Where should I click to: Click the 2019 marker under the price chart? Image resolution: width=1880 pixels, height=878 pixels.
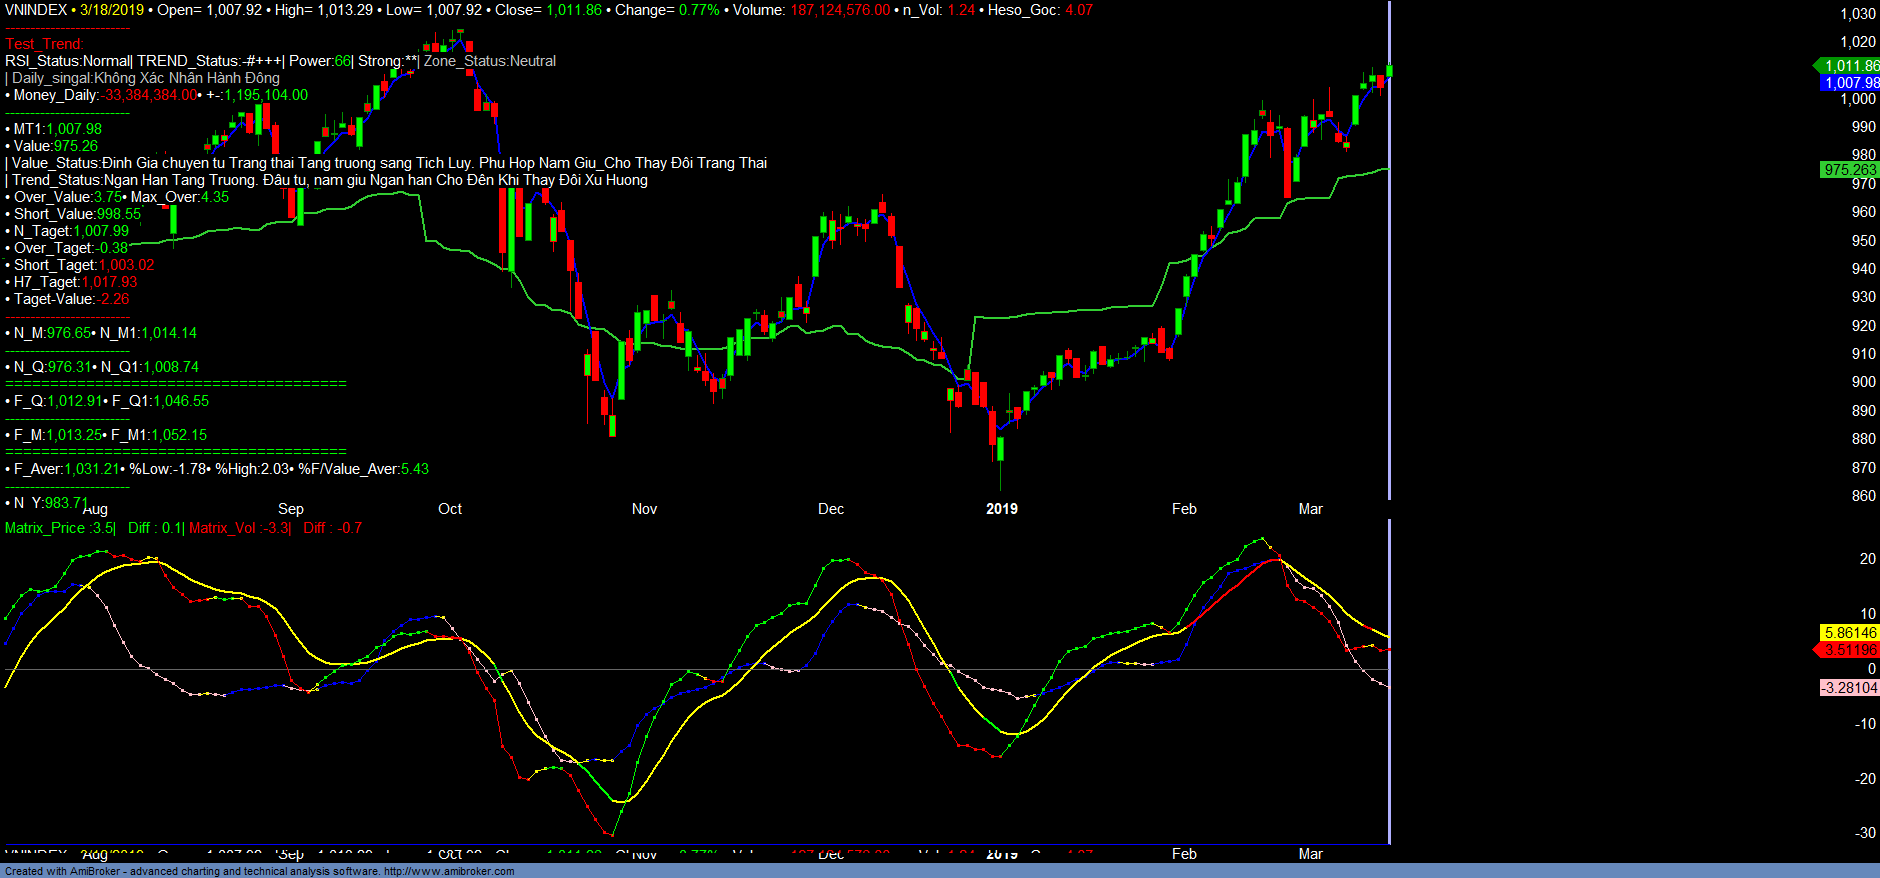click(1001, 509)
